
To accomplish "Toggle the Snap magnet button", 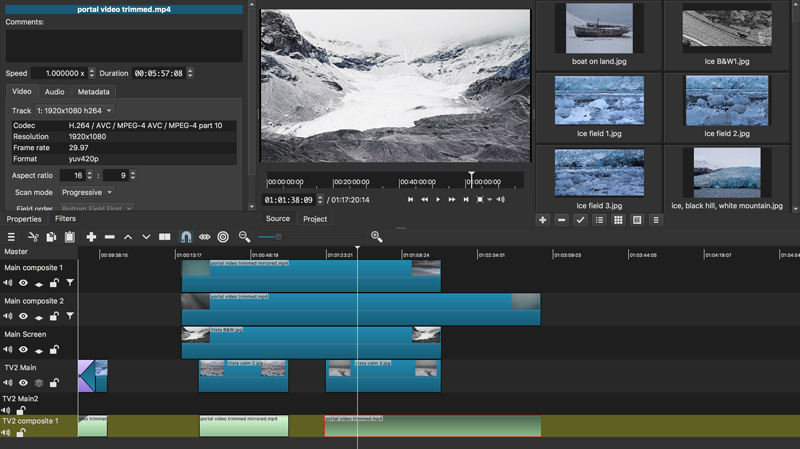I will click(186, 237).
